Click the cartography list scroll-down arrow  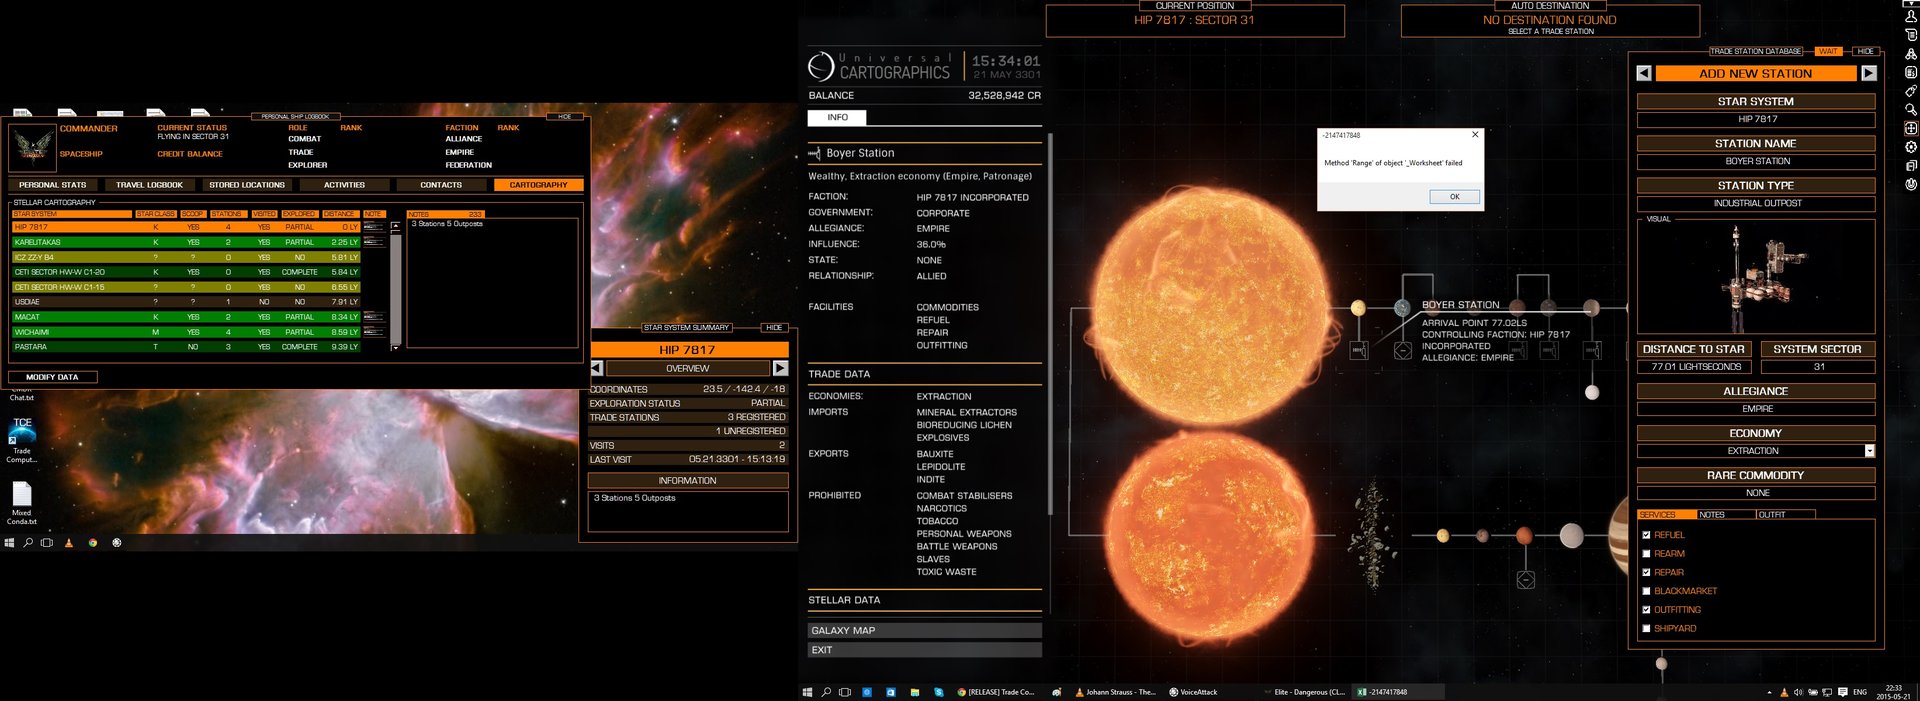(x=395, y=347)
